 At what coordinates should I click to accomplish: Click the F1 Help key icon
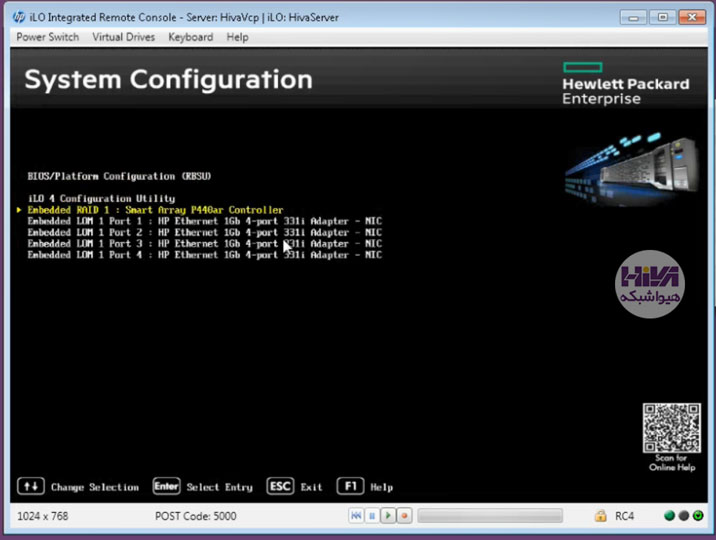pos(350,486)
